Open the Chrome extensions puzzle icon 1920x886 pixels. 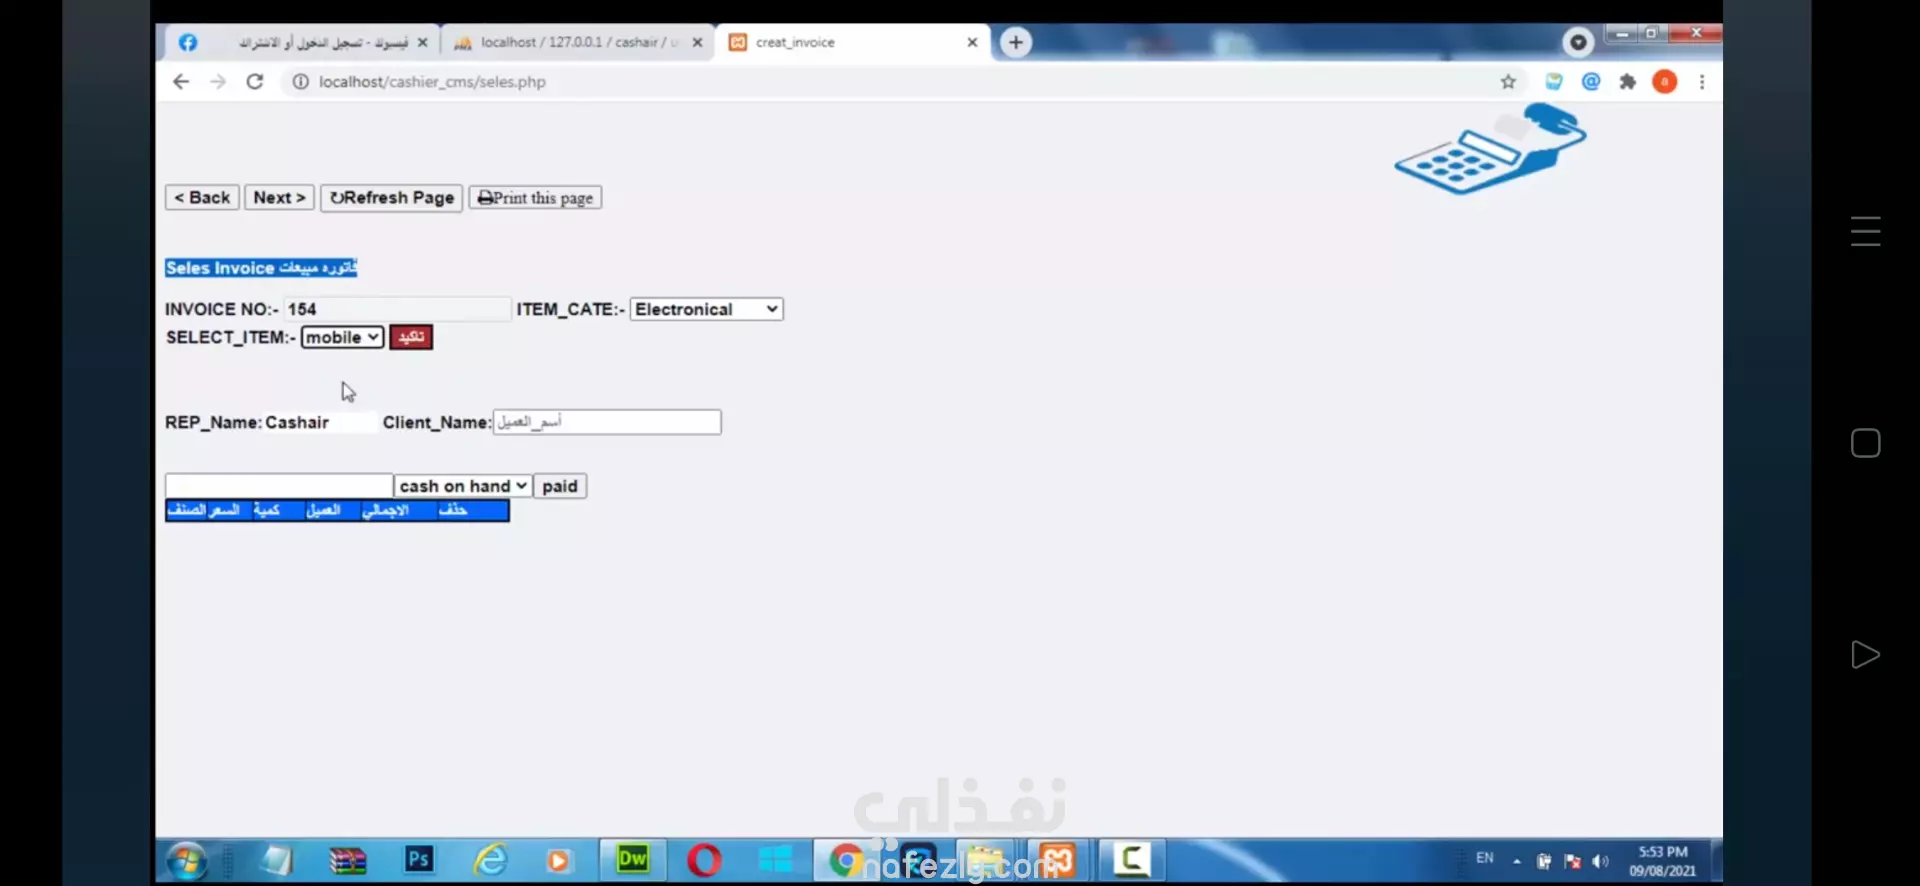(1628, 82)
